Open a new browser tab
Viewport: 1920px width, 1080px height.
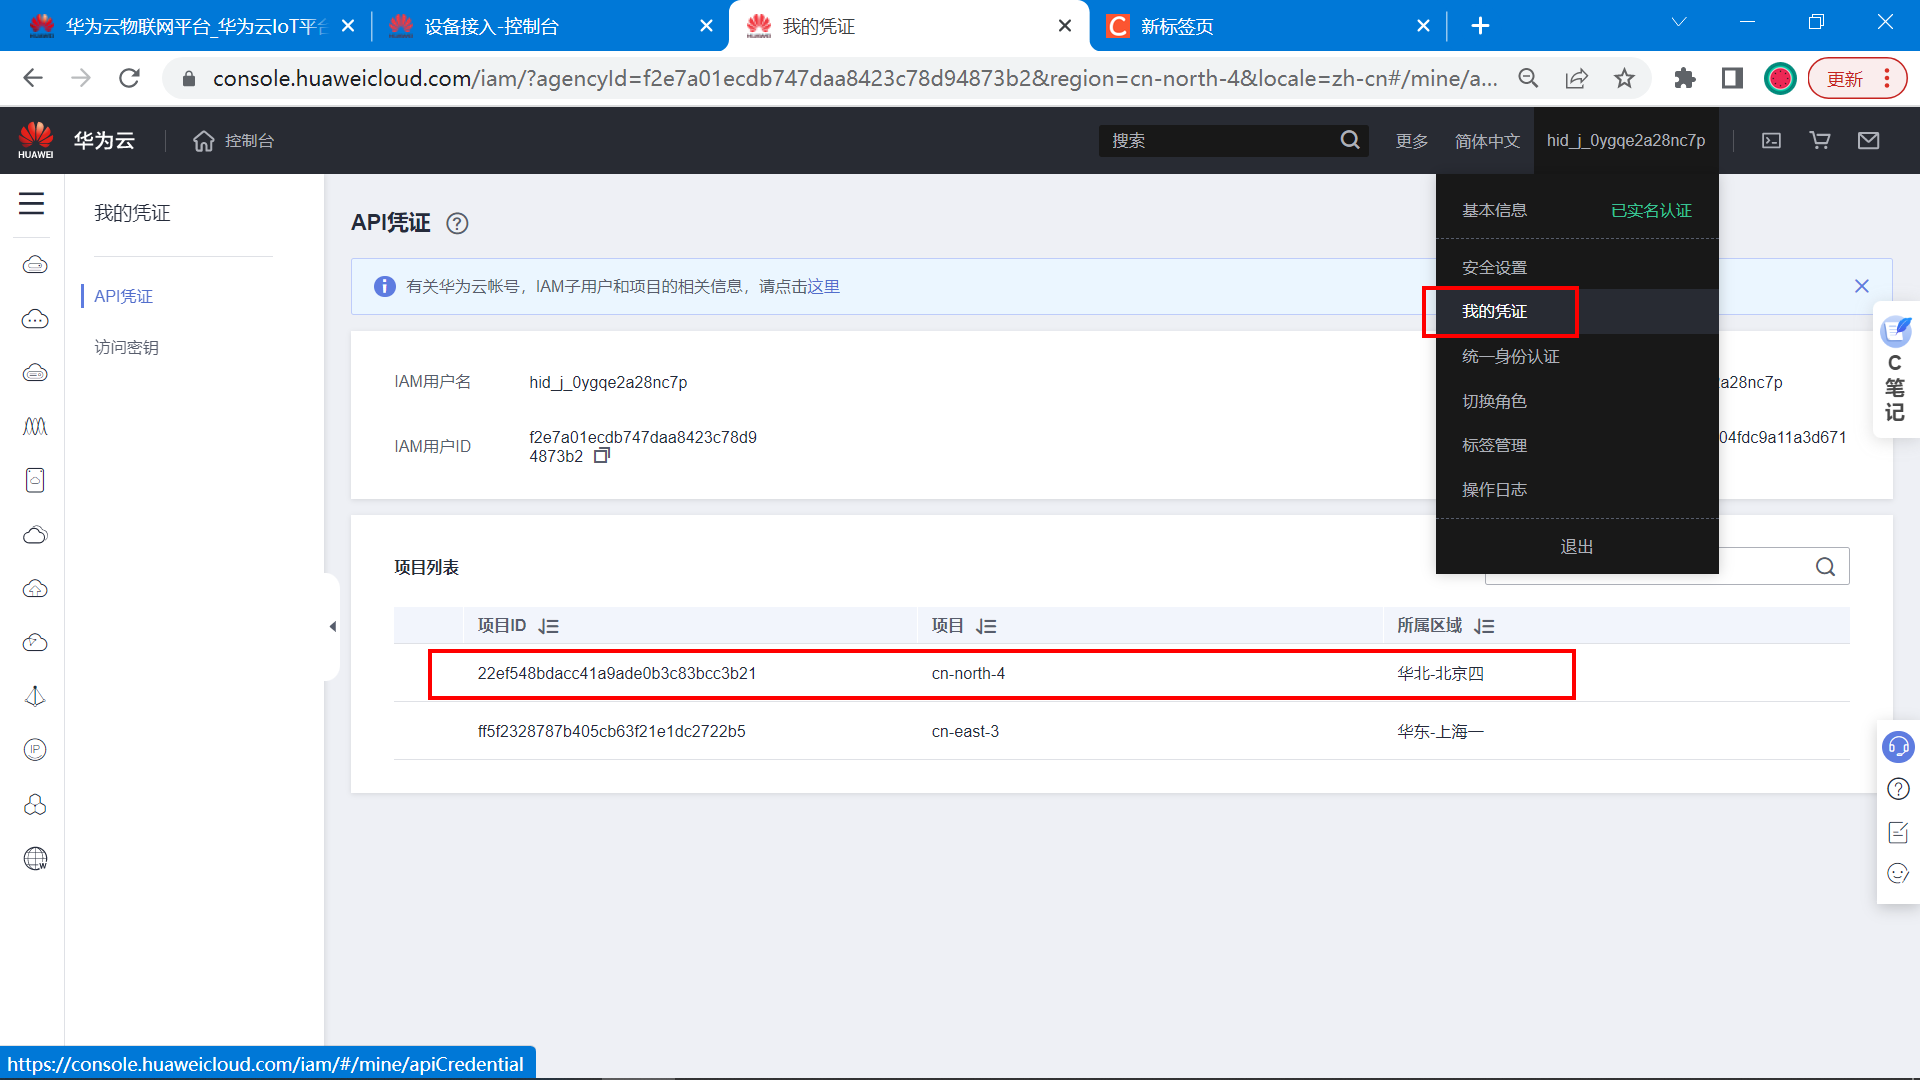click(x=1480, y=26)
